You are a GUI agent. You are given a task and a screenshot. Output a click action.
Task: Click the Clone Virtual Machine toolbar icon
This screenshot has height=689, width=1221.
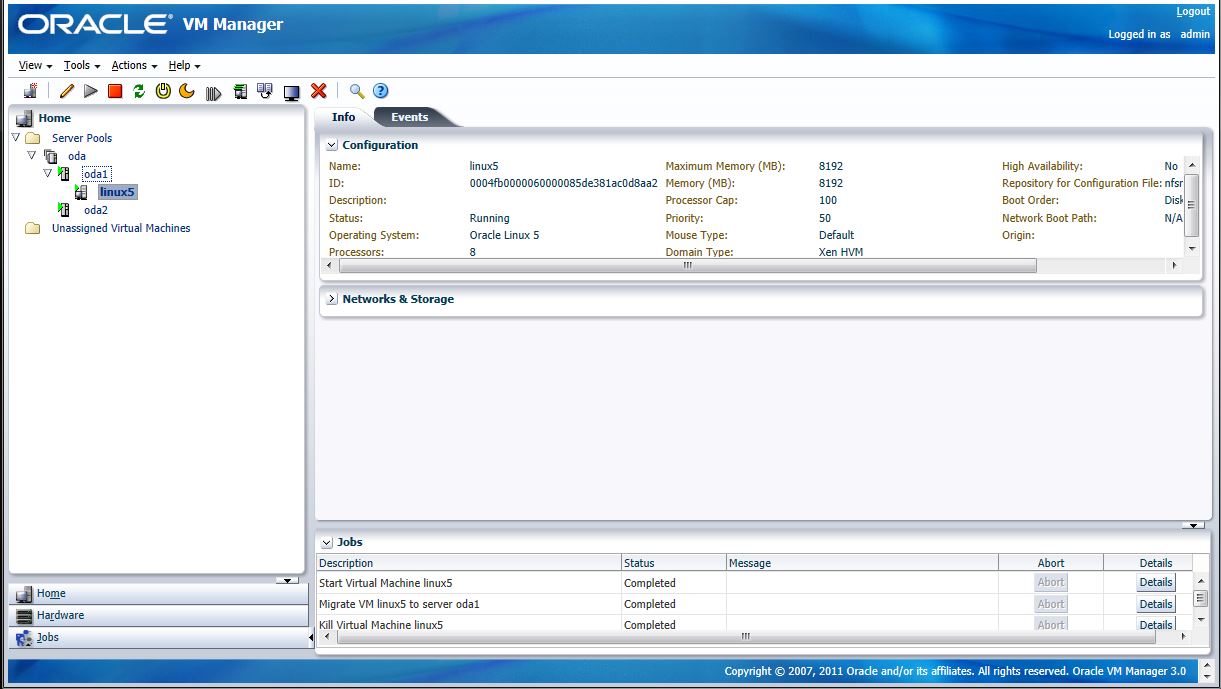tap(265, 91)
